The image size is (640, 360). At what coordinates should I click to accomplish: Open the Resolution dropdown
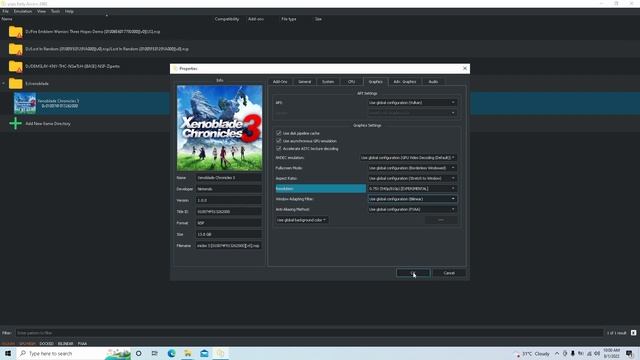coord(412,189)
